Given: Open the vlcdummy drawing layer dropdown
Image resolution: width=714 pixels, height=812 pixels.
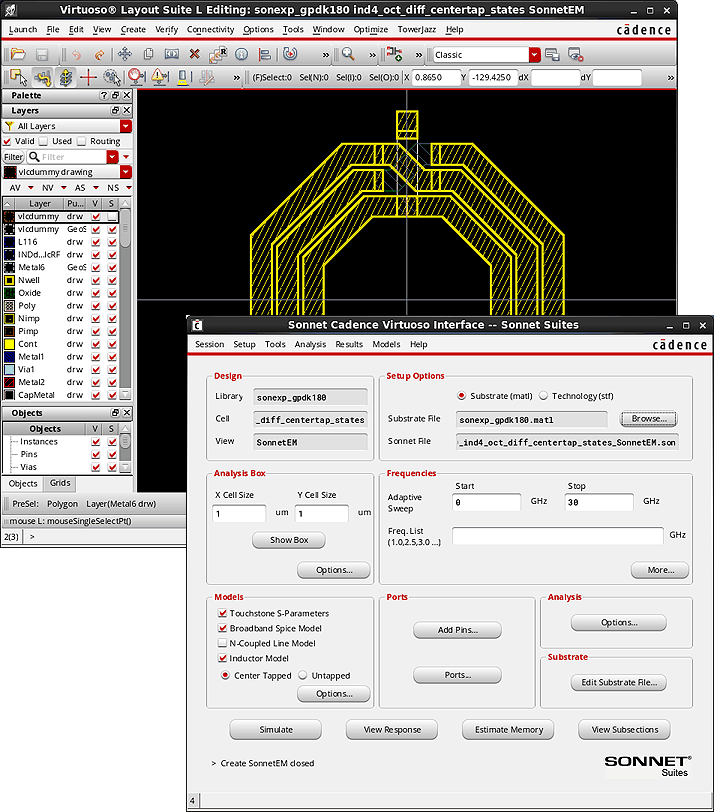Looking at the screenshot, I should coord(126,172).
